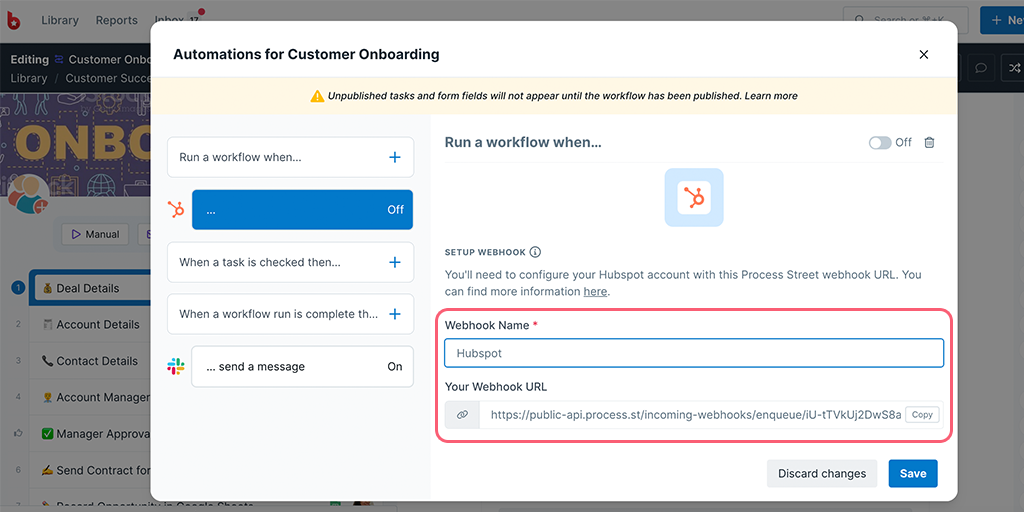Click the large HubSpot logo icon
Screen dimensions: 1024x512
[x=694, y=197]
